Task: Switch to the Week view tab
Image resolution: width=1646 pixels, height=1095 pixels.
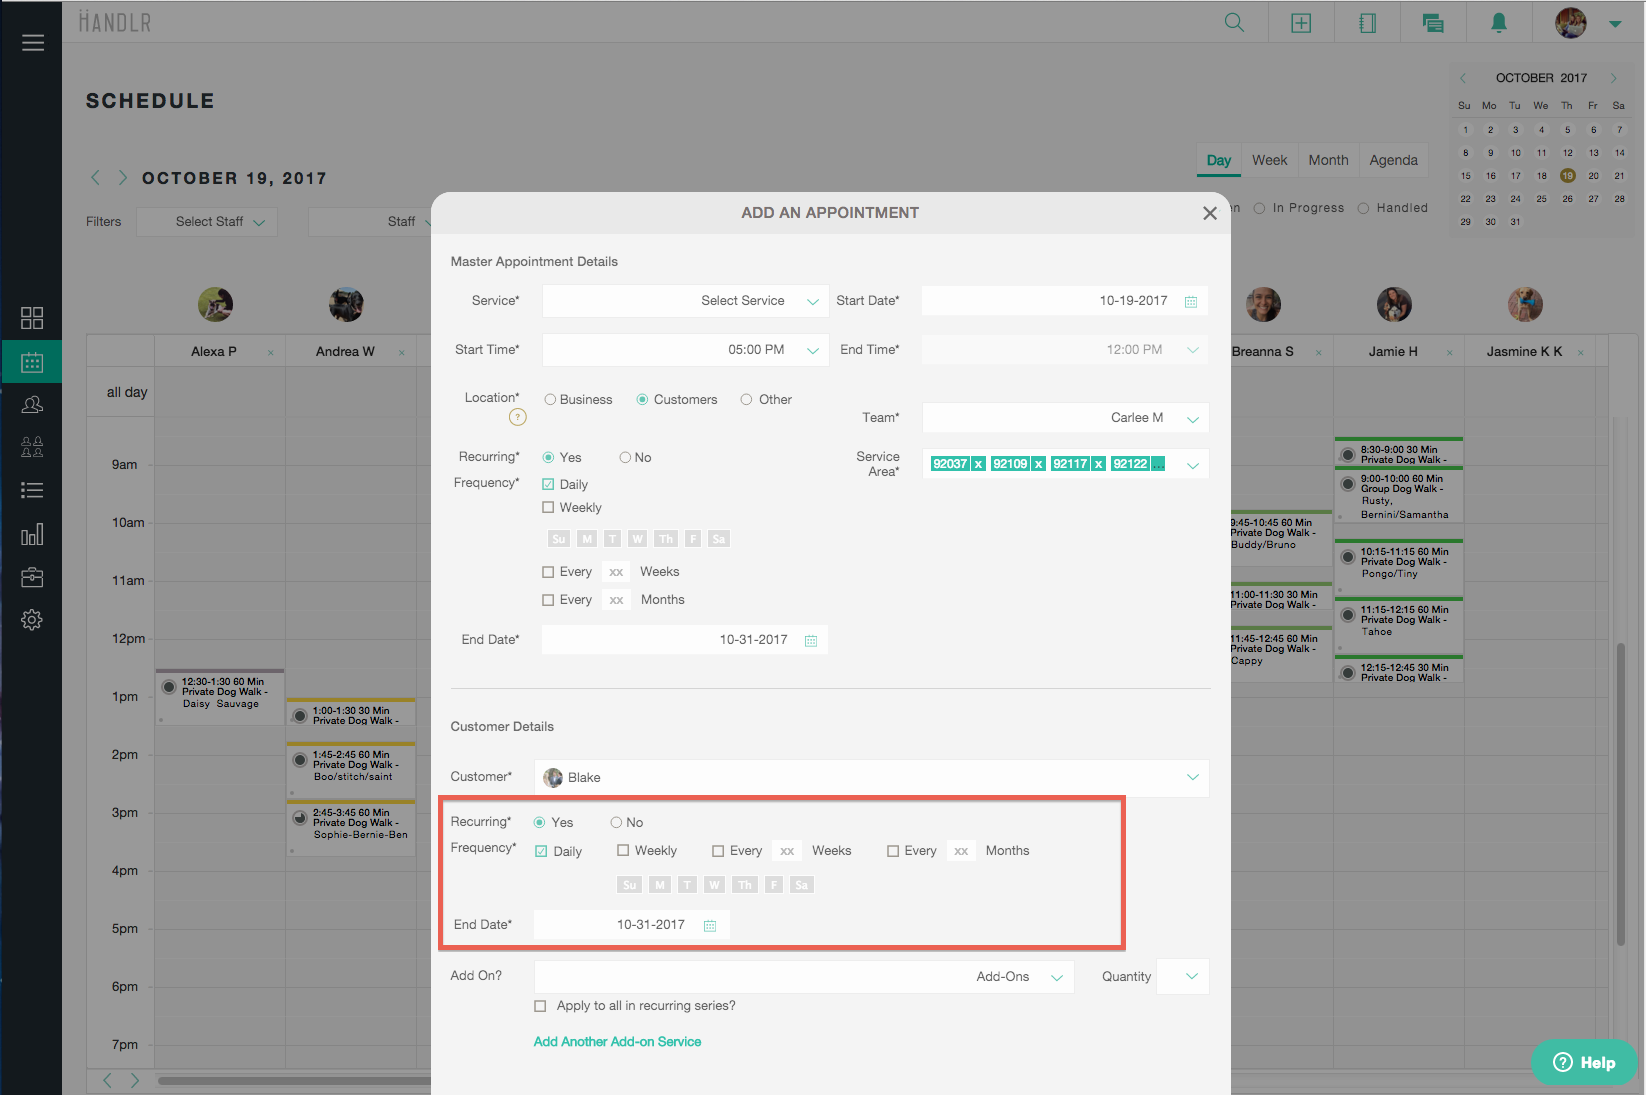Action: point(1269,160)
